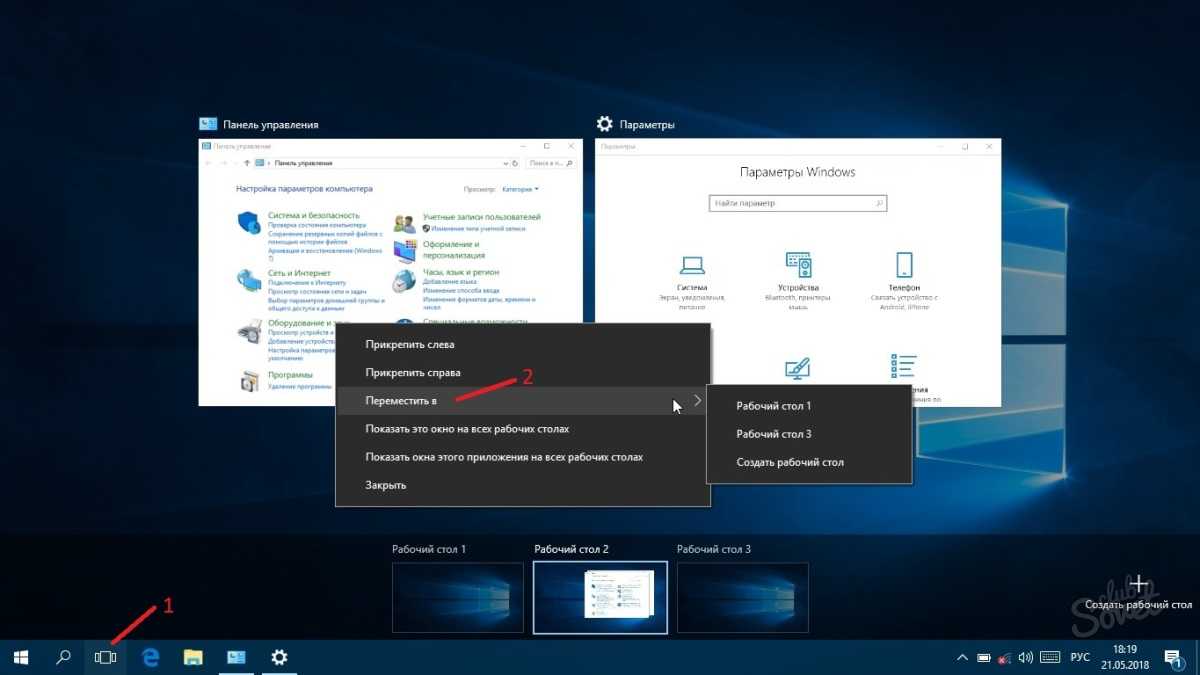Click the Windows Start button
Image resolution: width=1200 pixels, height=675 pixels.
20,657
